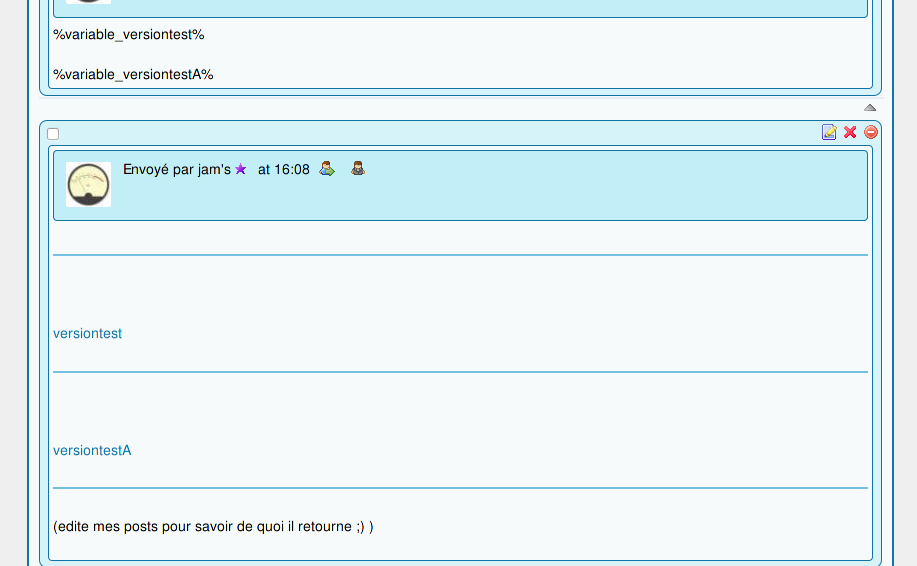Click the purple star next to jam's
The width and height of the screenshot is (917, 566).
pos(240,170)
